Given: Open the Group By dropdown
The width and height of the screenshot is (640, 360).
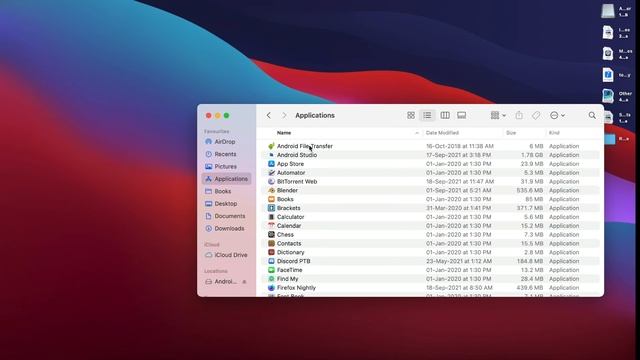Looking at the screenshot, I should coord(498,116).
